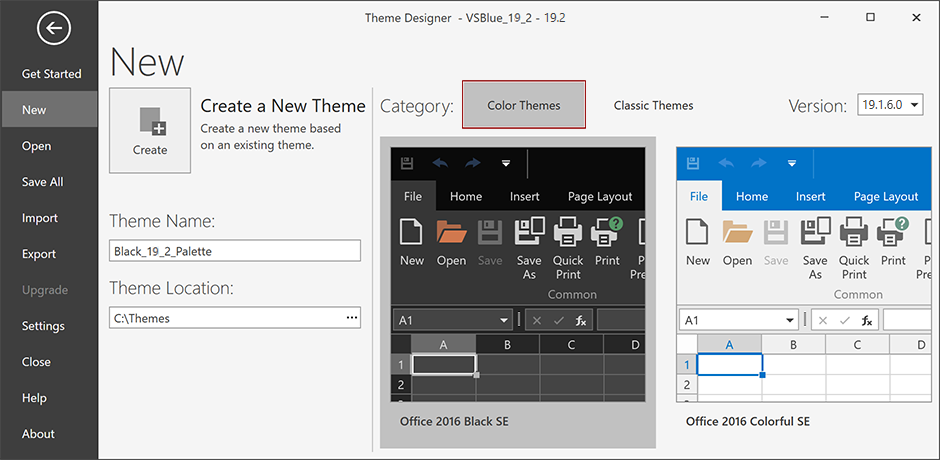This screenshot has width=940, height=460.
Task: Click checkmark confirm icon in Colorful SE preview
Action: pos(845,320)
